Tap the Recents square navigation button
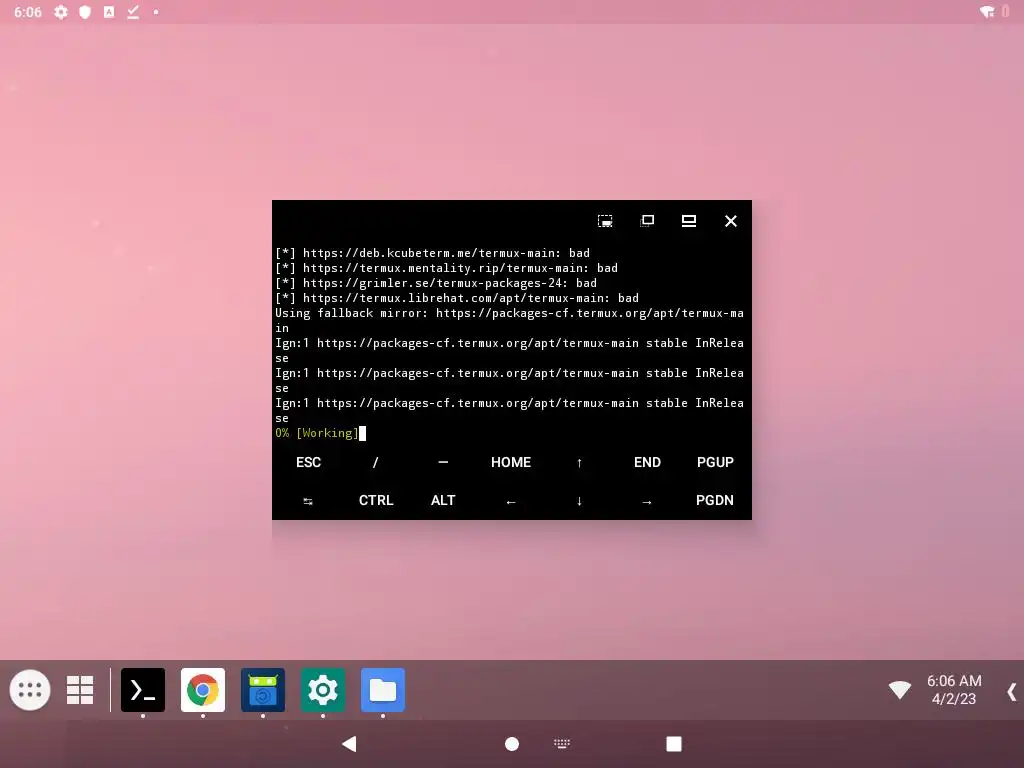 (674, 744)
